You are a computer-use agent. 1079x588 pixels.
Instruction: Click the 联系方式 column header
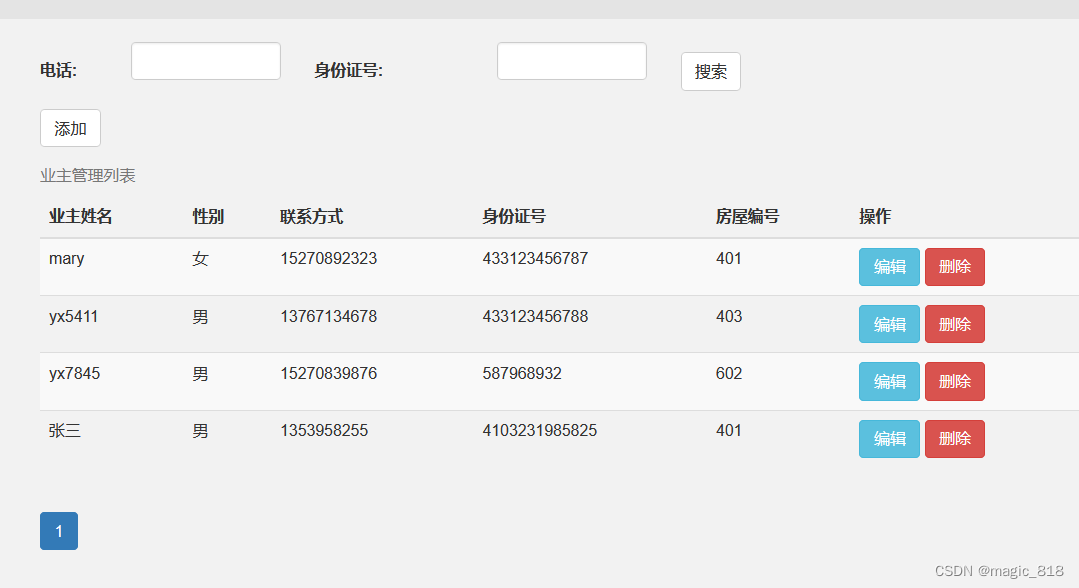tap(312, 216)
